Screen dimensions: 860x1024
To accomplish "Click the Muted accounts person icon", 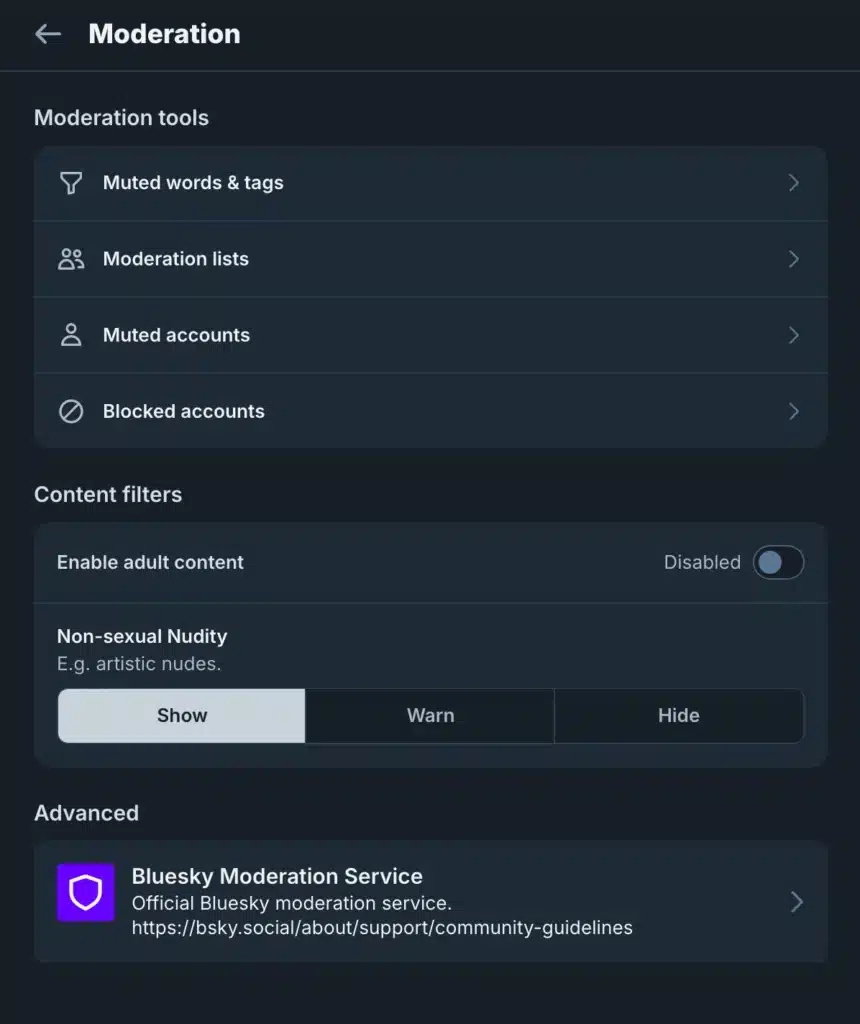I will pyautogui.click(x=71, y=335).
